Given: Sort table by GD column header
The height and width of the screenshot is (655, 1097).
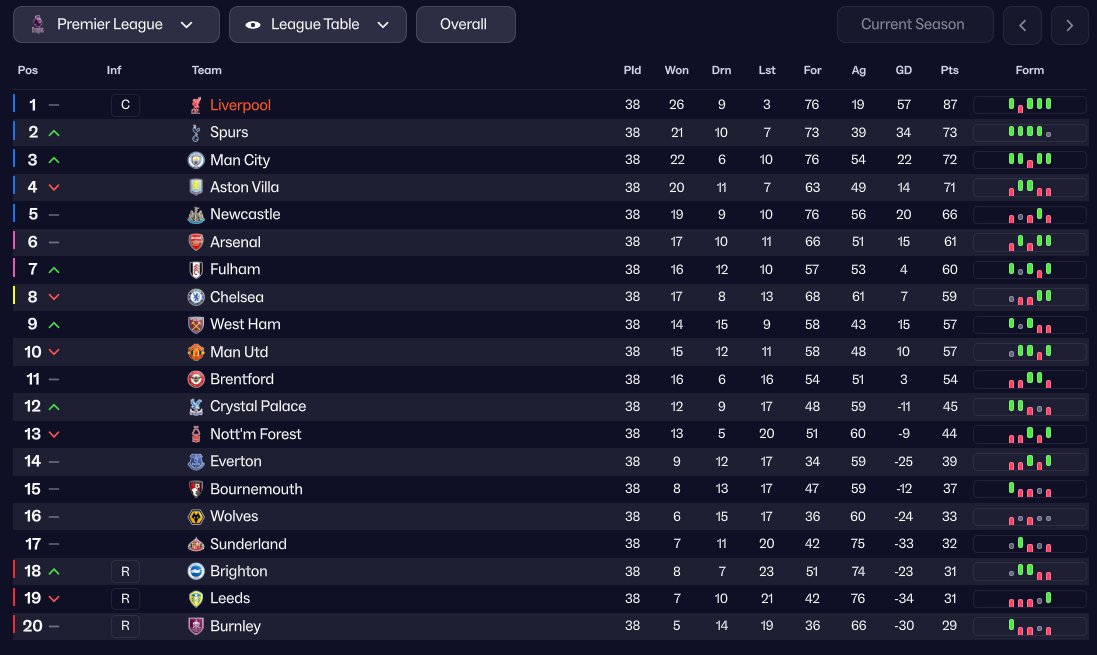Looking at the screenshot, I should (x=904, y=70).
